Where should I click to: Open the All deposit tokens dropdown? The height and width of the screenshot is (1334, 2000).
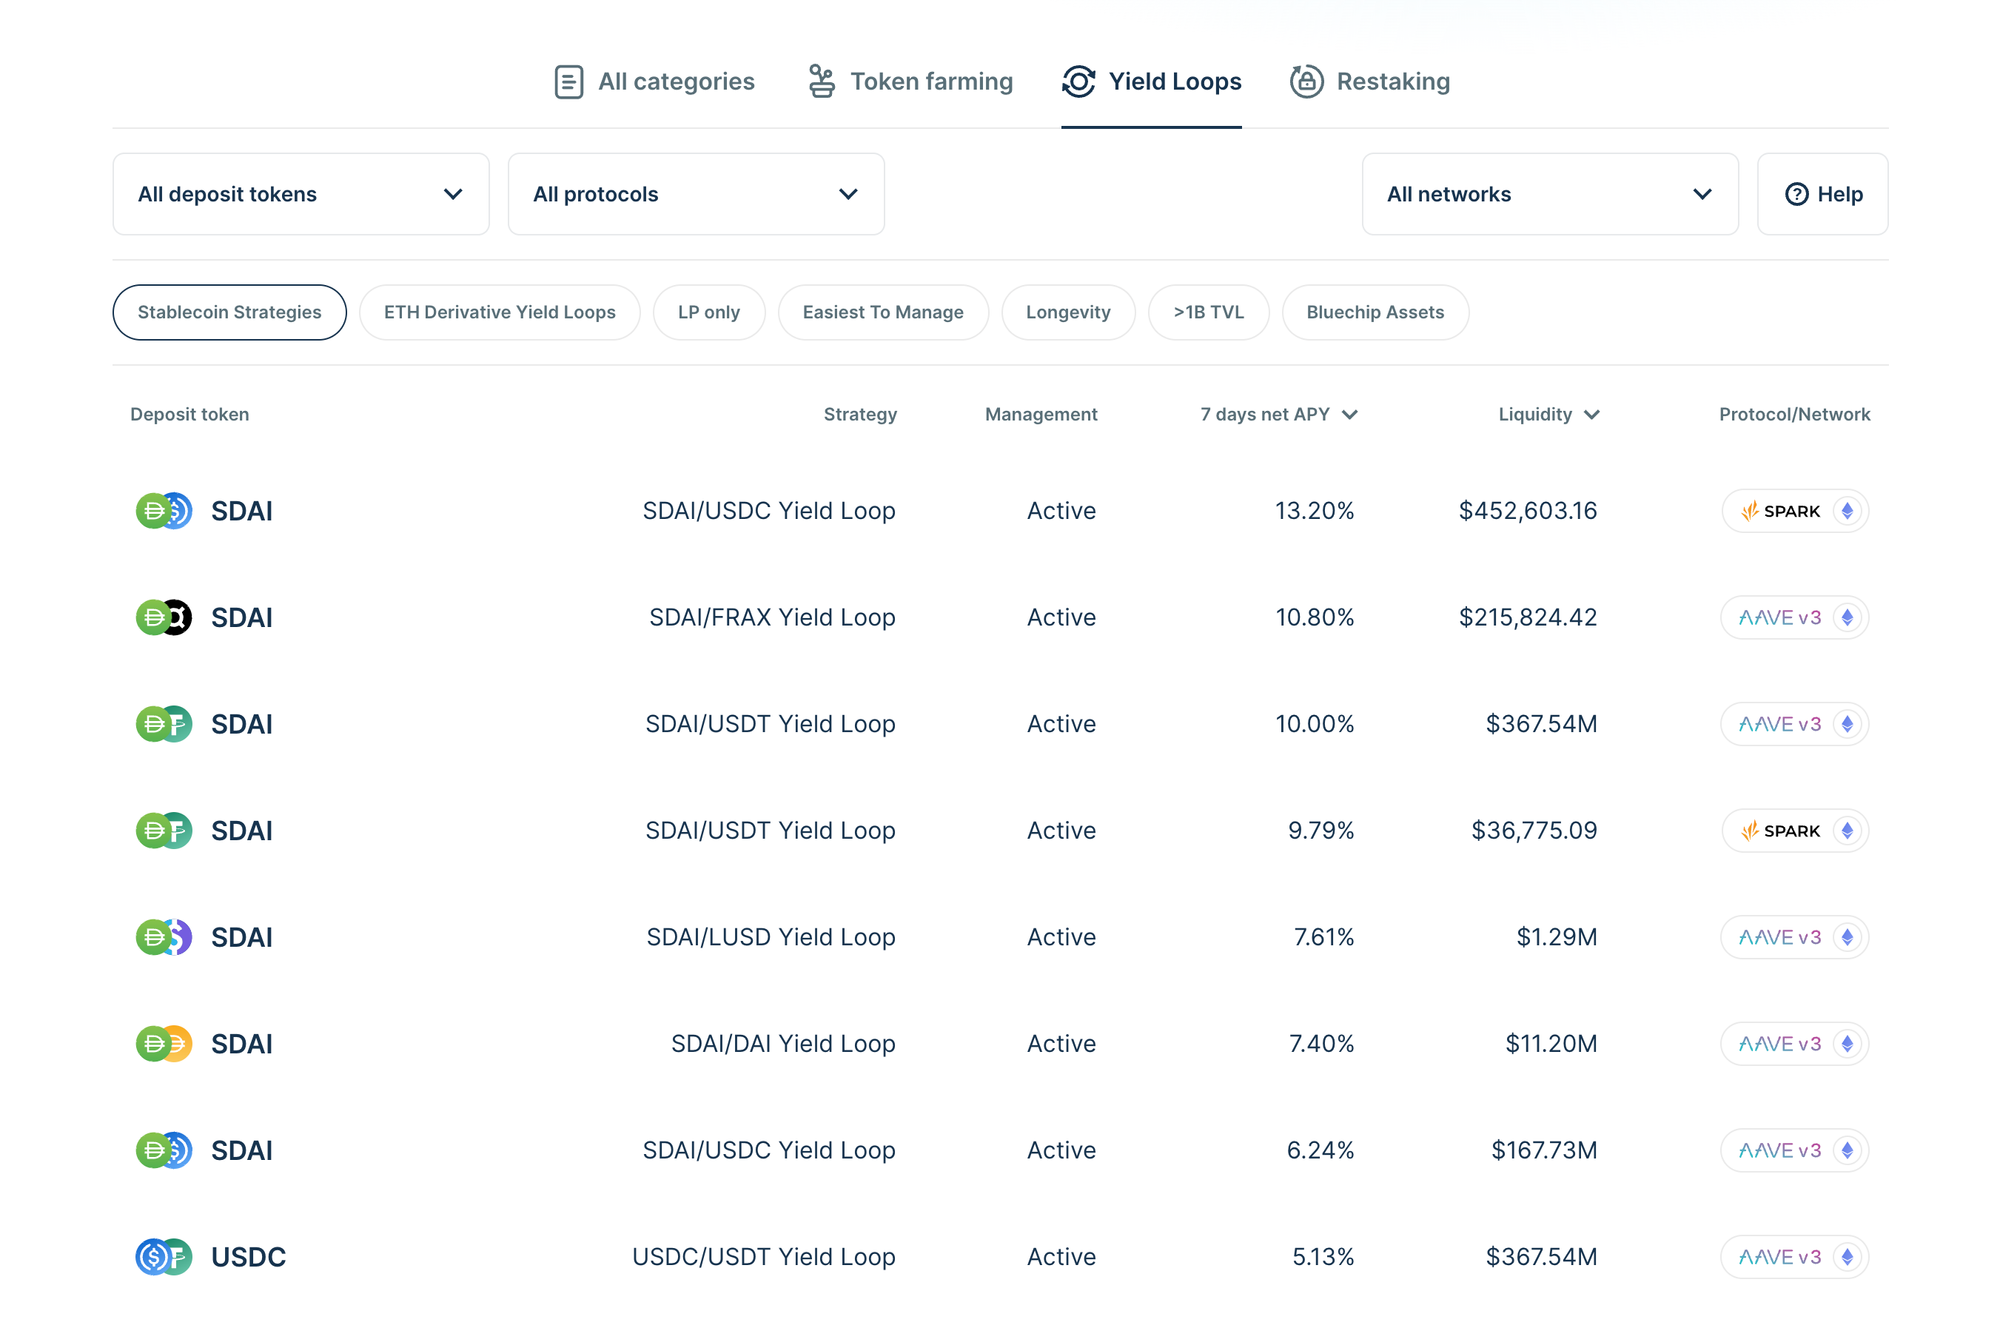300,194
